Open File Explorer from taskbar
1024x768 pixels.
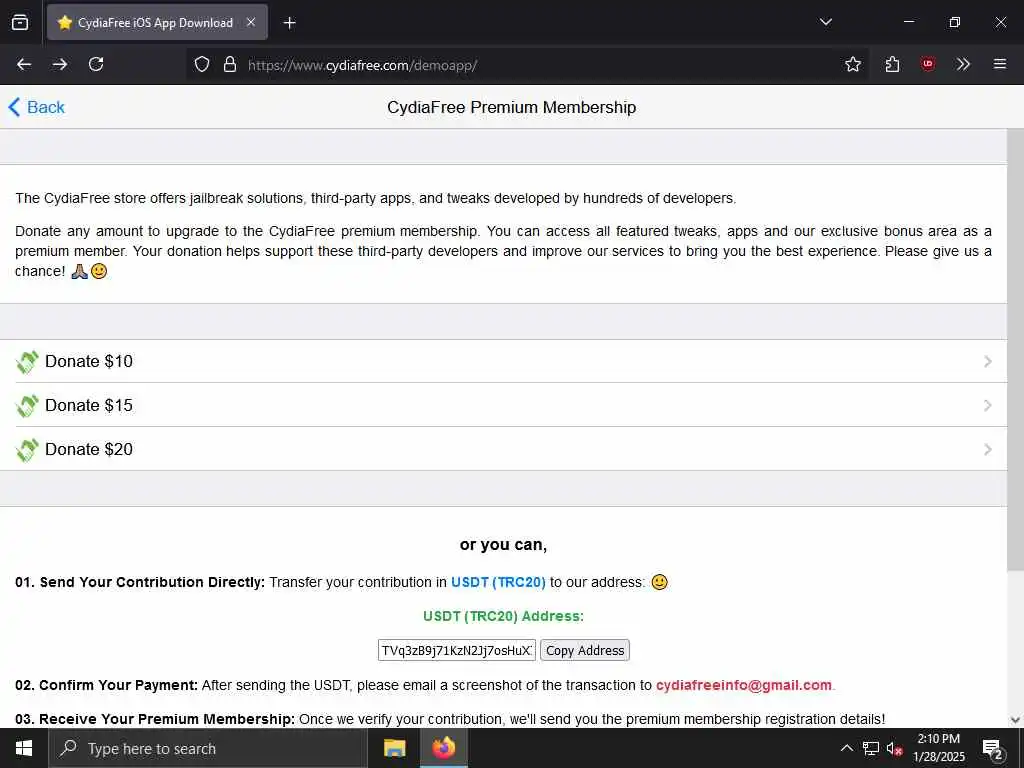(394, 748)
